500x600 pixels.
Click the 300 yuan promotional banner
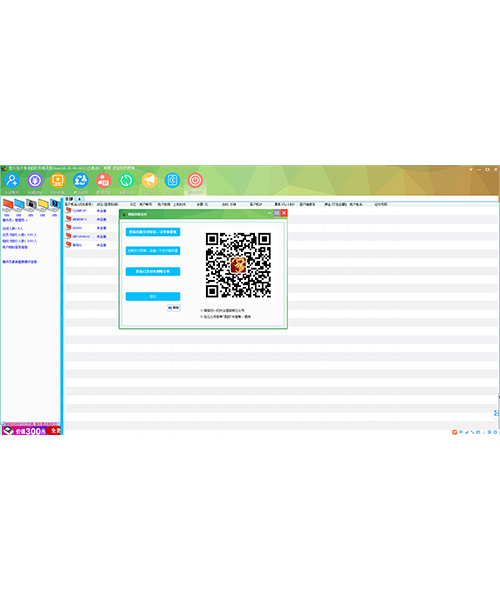(x=31, y=430)
